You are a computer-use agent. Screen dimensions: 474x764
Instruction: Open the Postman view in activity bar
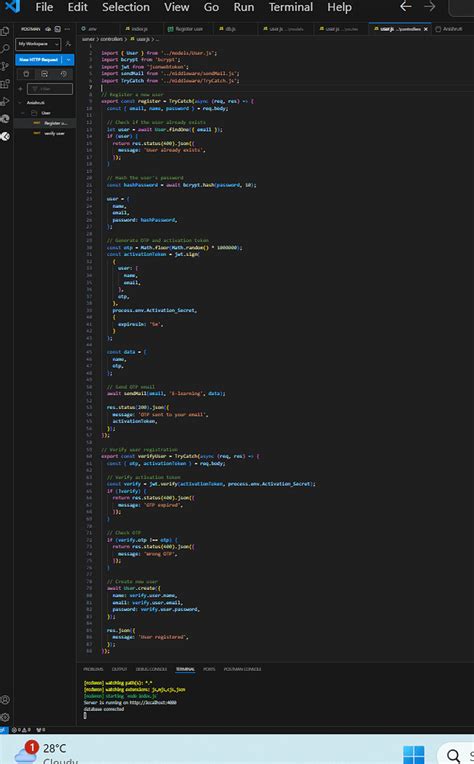coord(5,136)
